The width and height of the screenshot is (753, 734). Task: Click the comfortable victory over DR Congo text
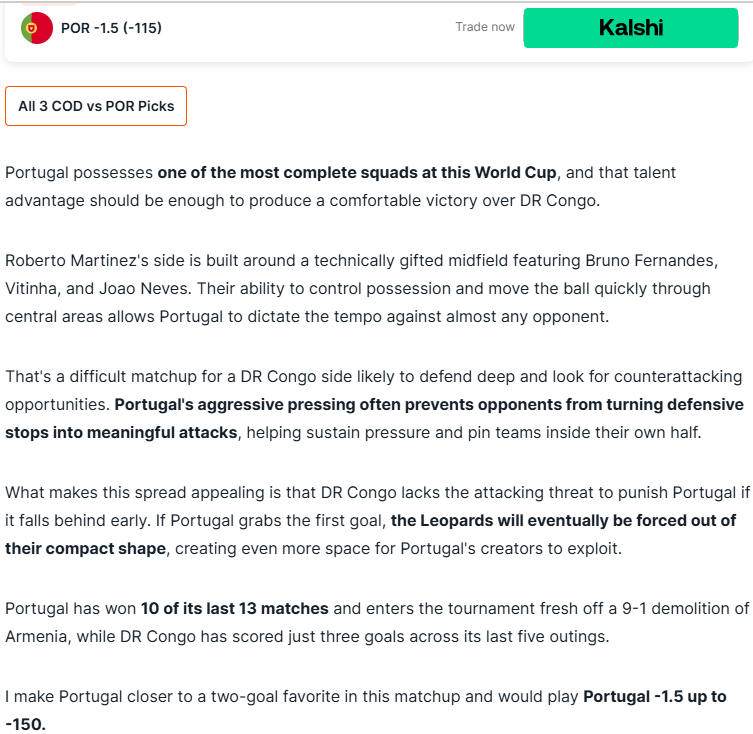[x=464, y=201]
